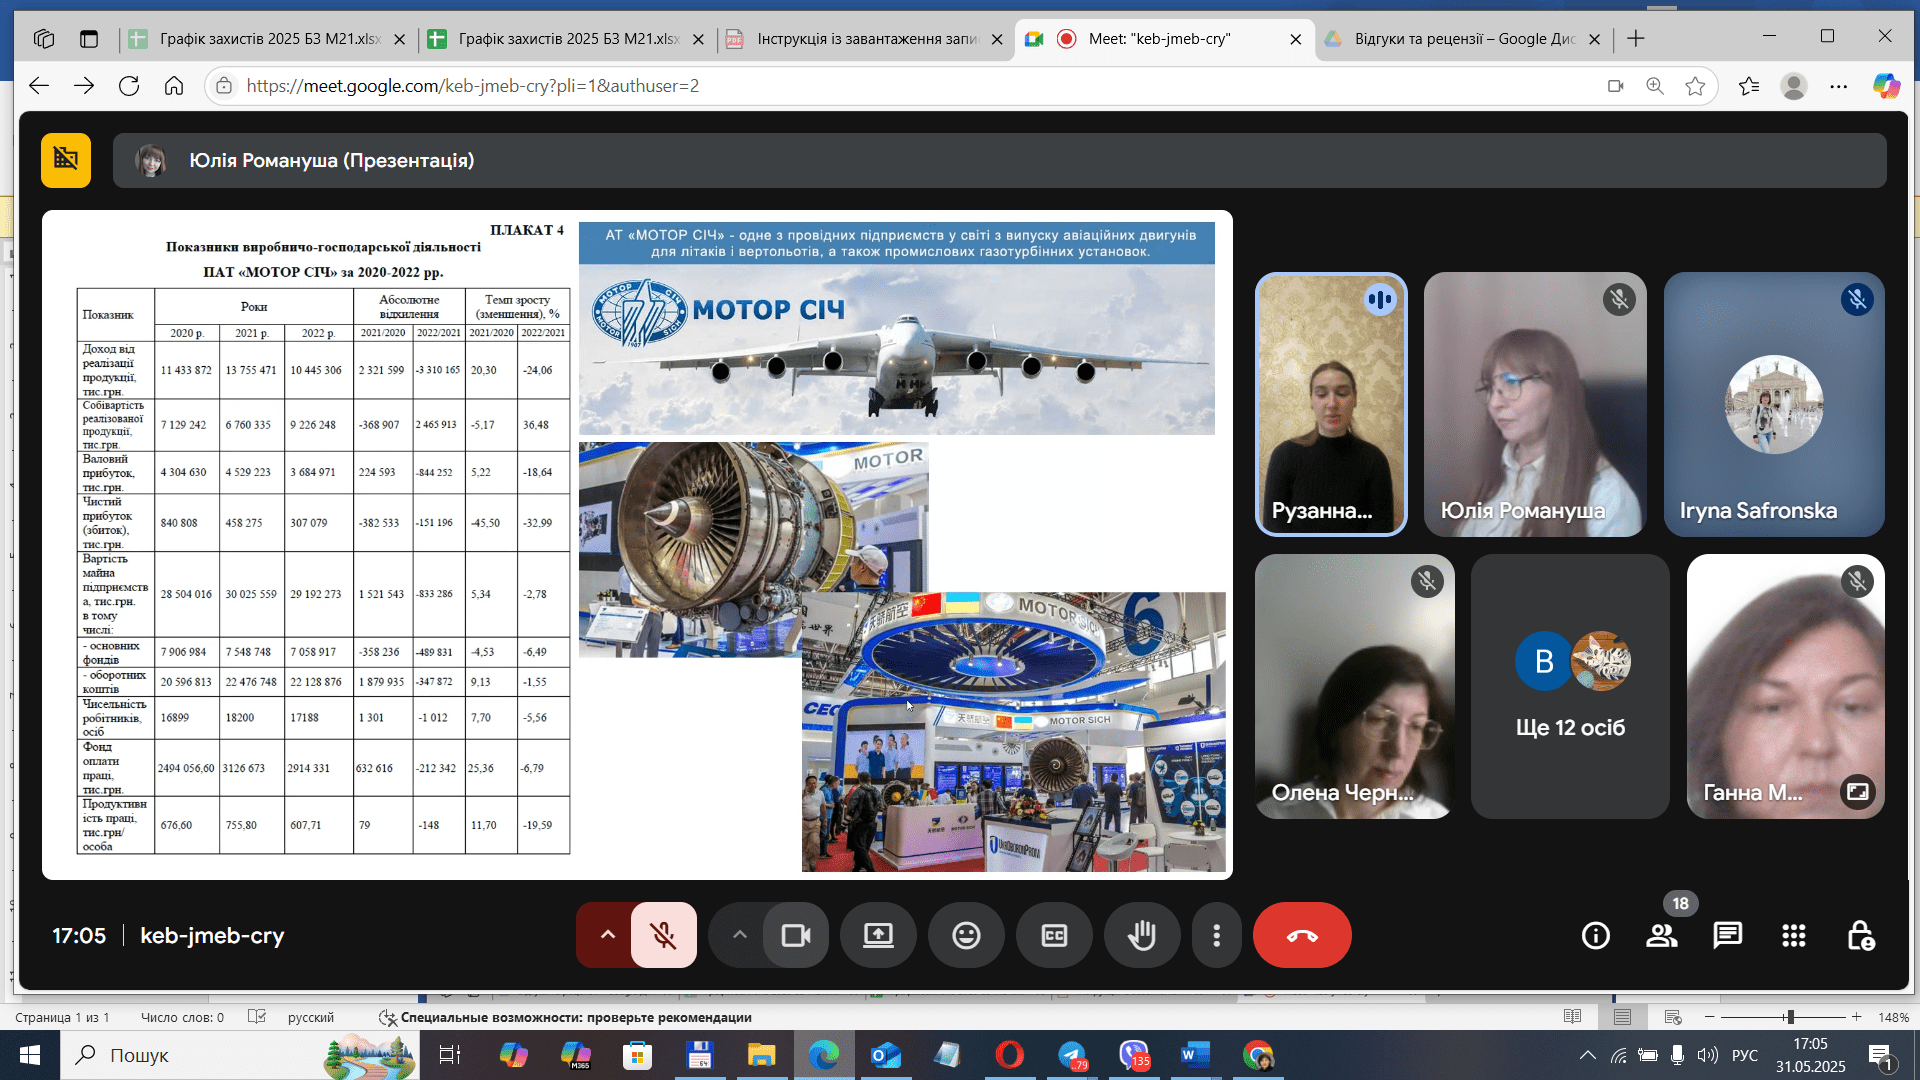Click the Windows Start button
Screen dimensions: 1920x1080
point(30,1055)
